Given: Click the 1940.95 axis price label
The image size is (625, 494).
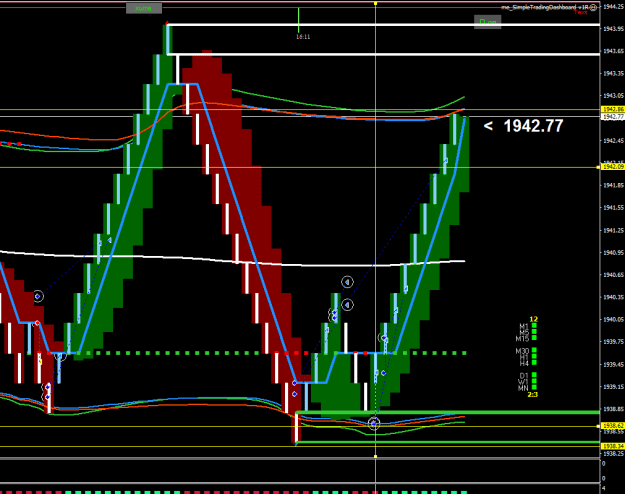Looking at the screenshot, I should pyautogui.click(x=613, y=252).
